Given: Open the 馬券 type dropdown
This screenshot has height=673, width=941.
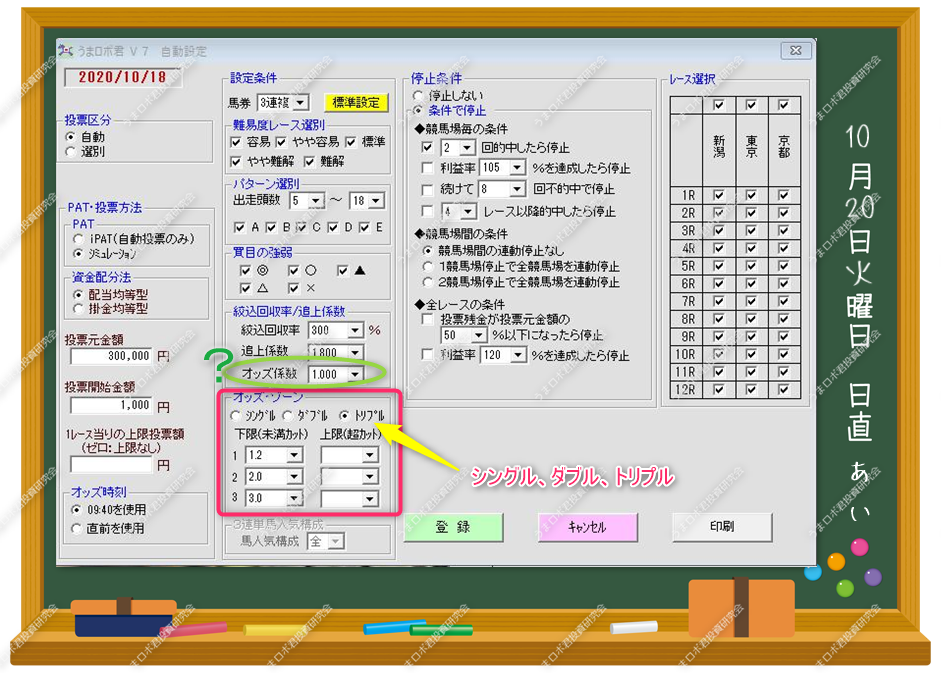Looking at the screenshot, I should click(301, 103).
